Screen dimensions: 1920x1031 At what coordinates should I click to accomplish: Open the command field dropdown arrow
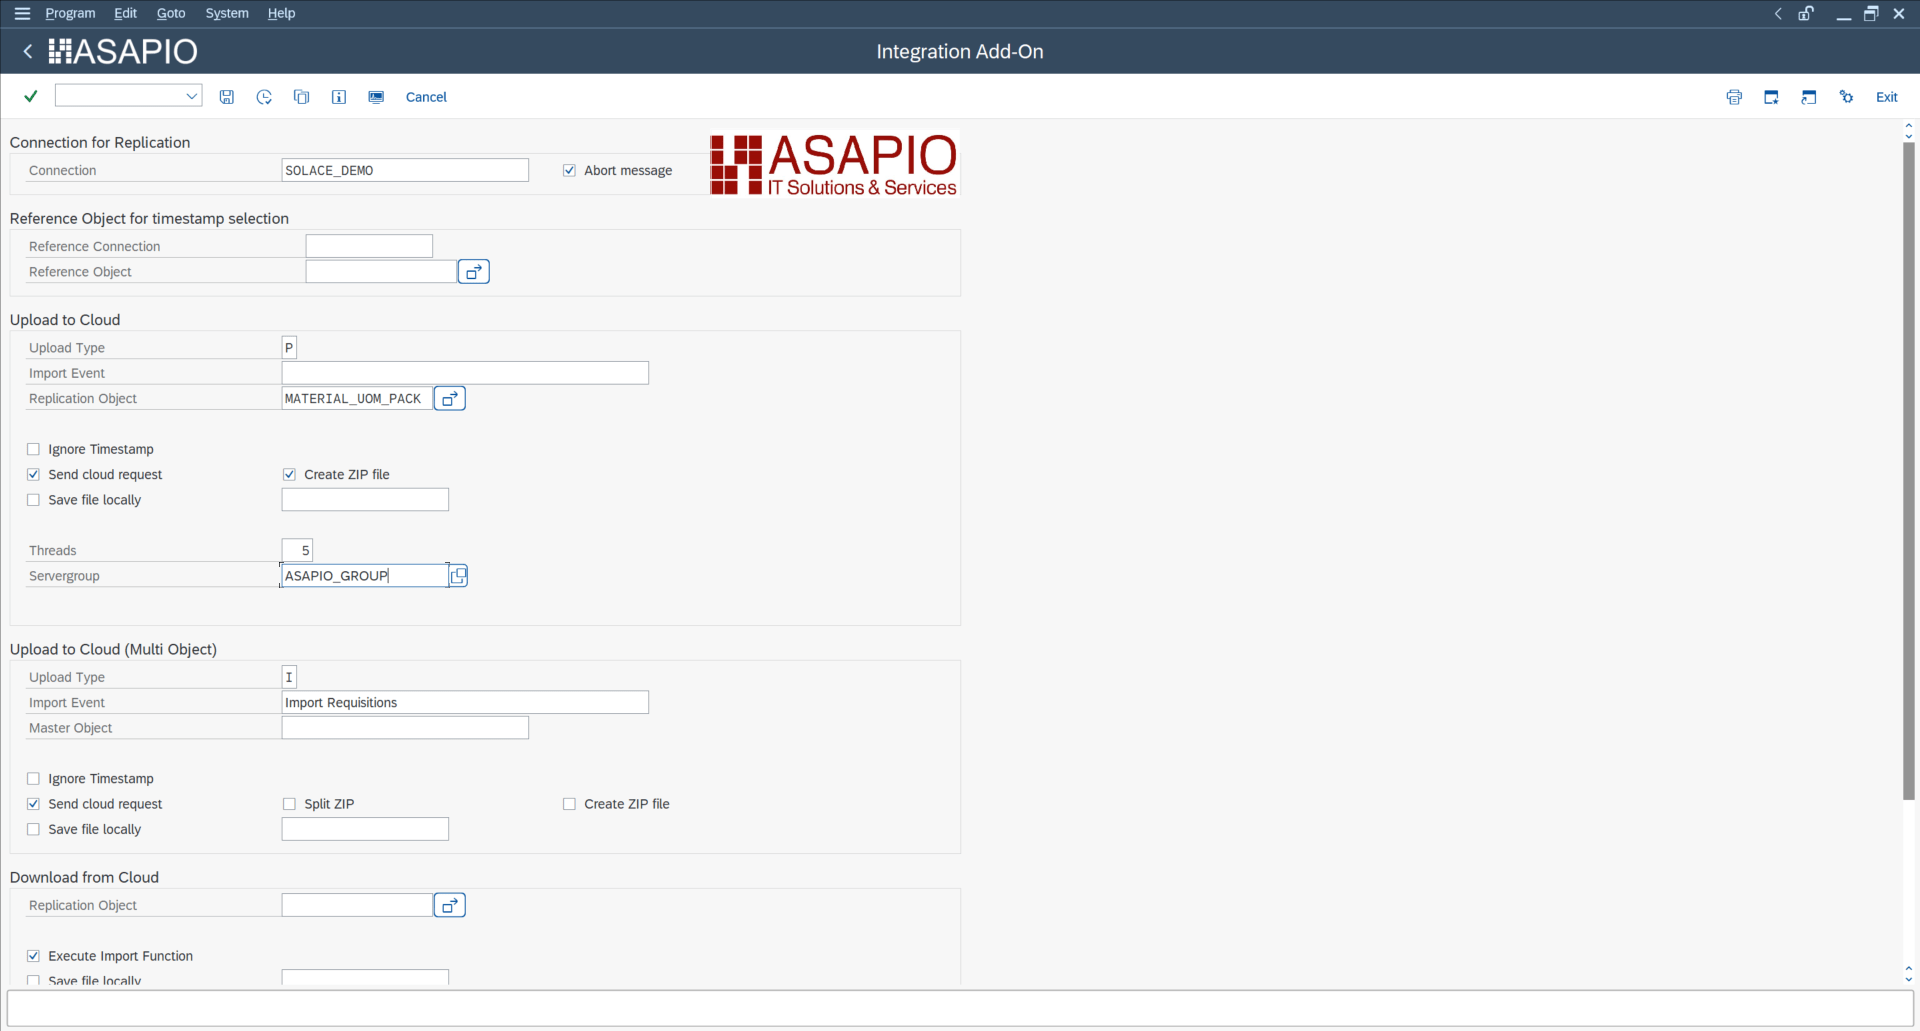coord(191,96)
